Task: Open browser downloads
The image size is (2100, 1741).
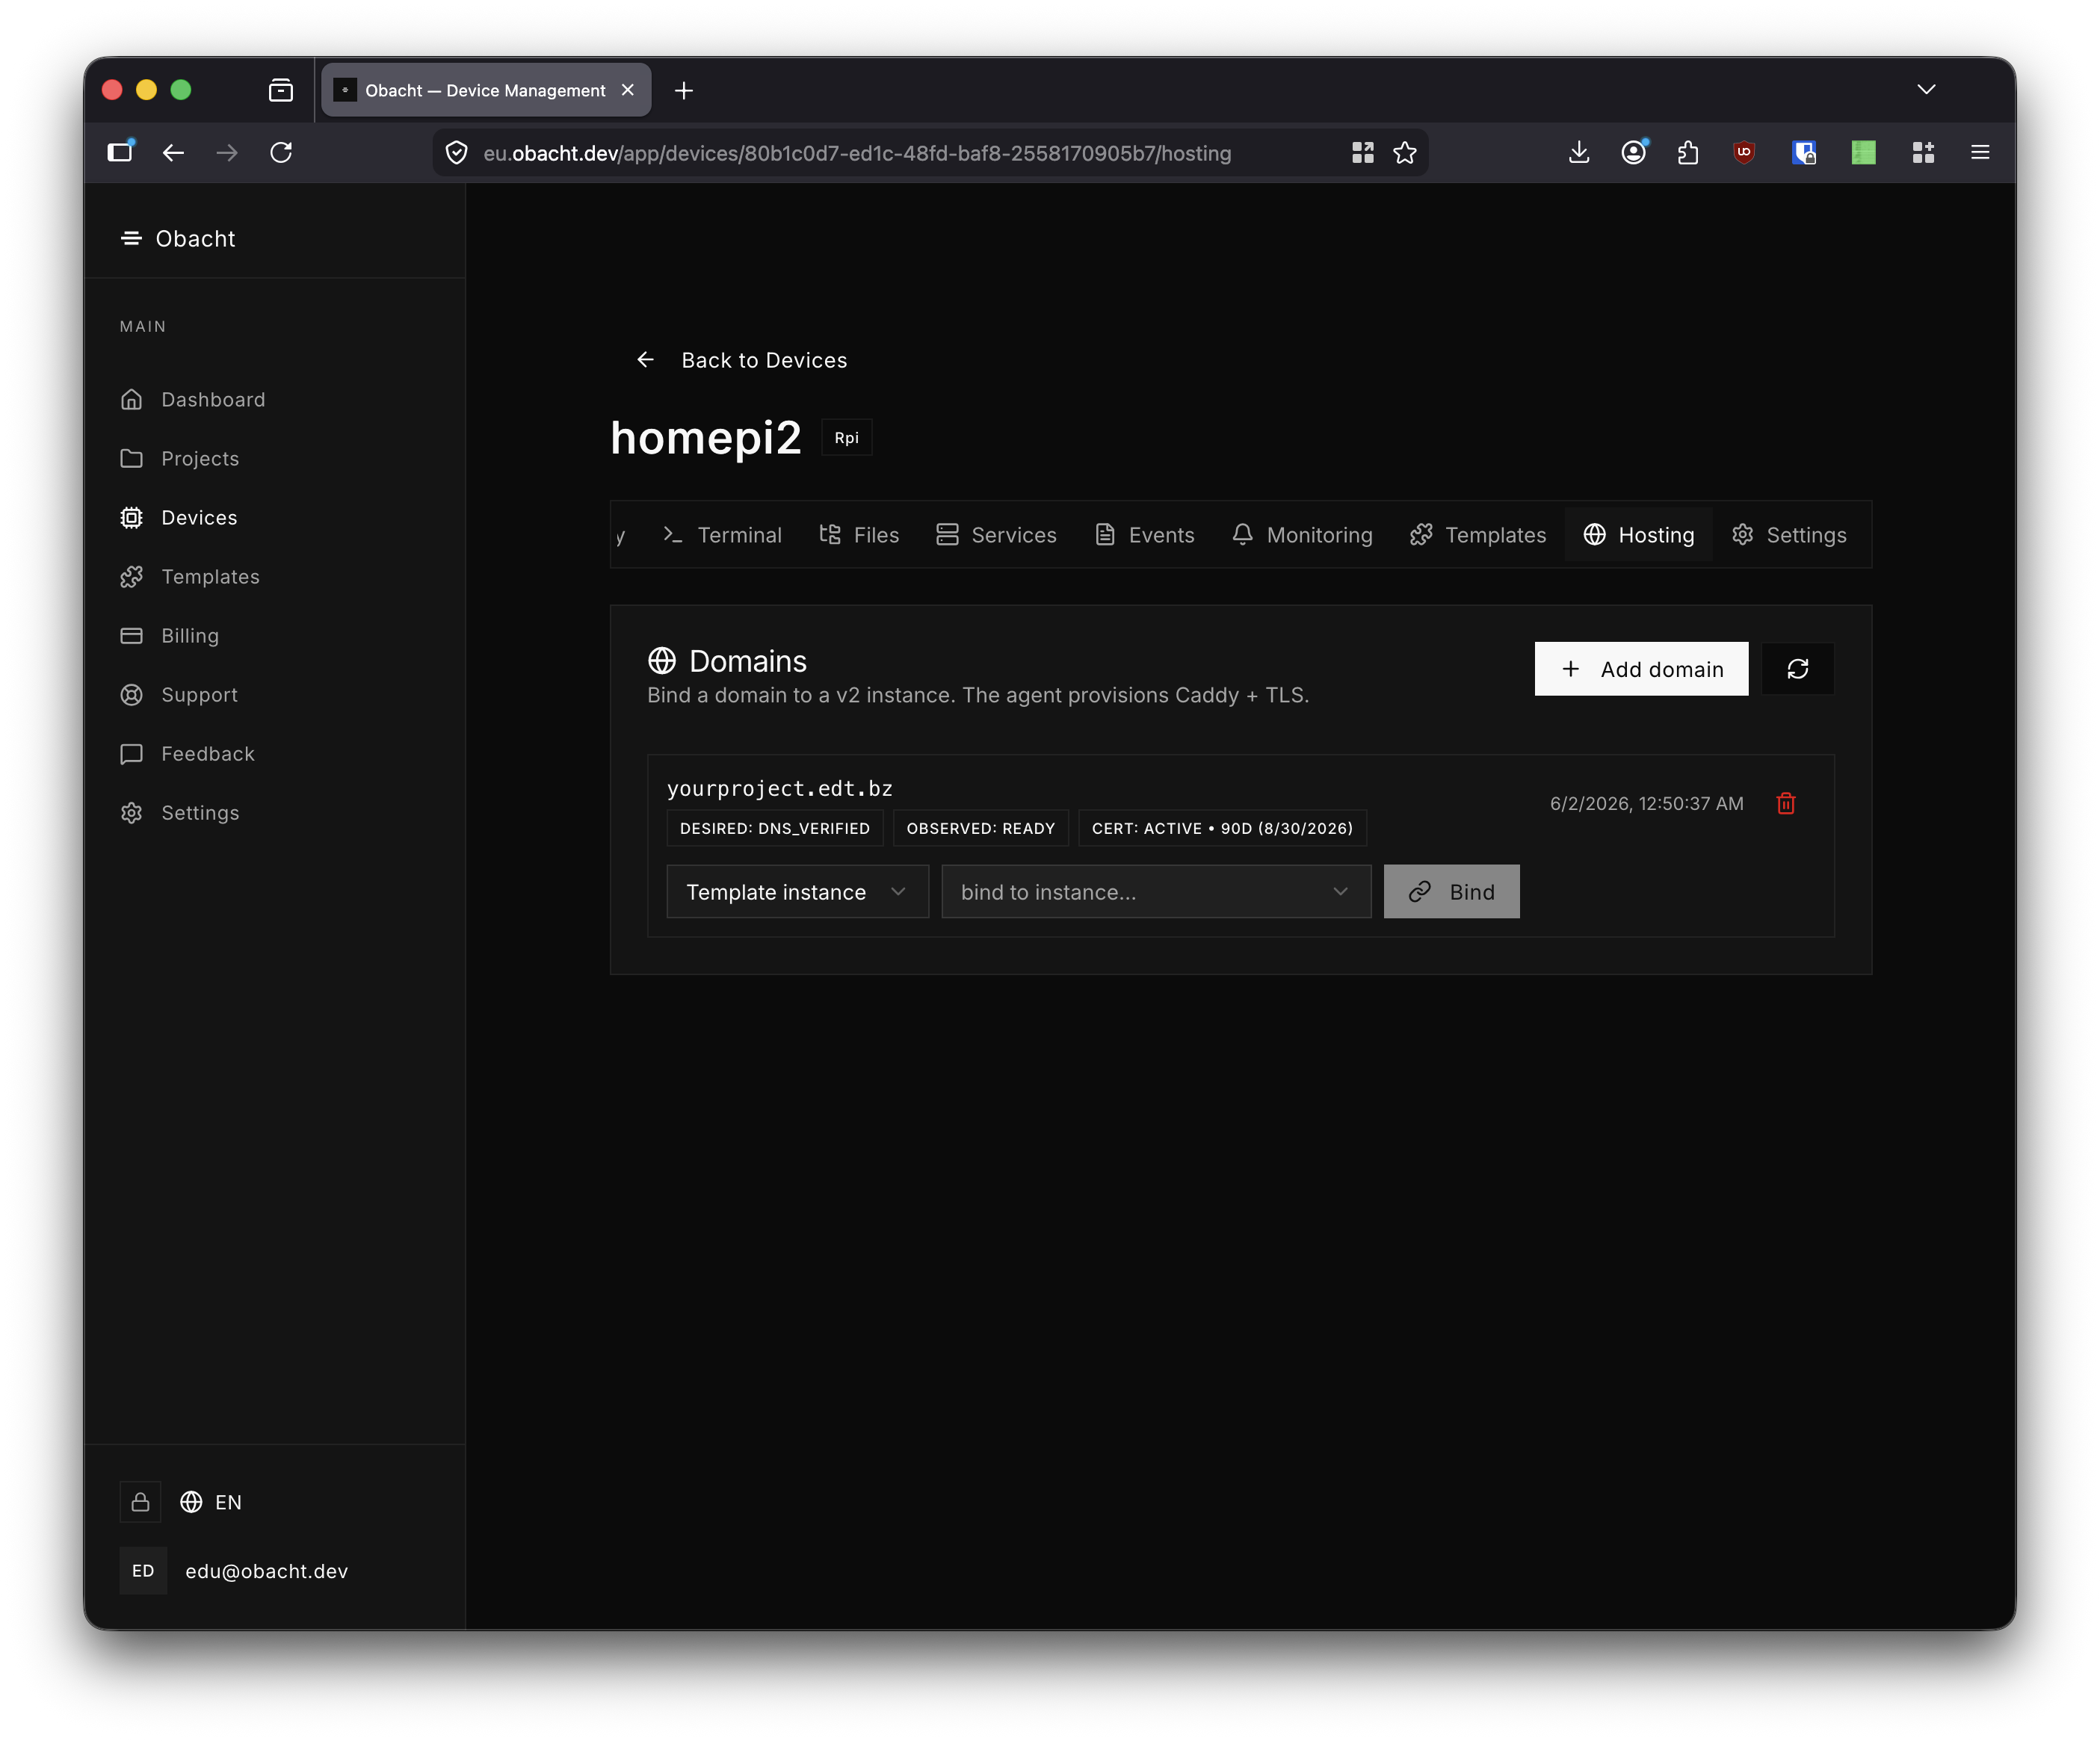Action: coord(1578,152)
